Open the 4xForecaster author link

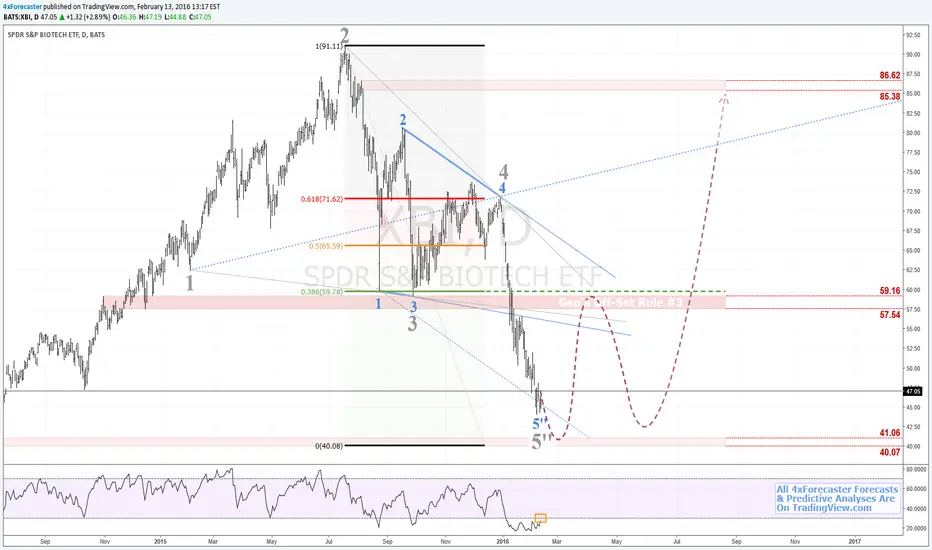pyautogui.click(x=23, y=7)
